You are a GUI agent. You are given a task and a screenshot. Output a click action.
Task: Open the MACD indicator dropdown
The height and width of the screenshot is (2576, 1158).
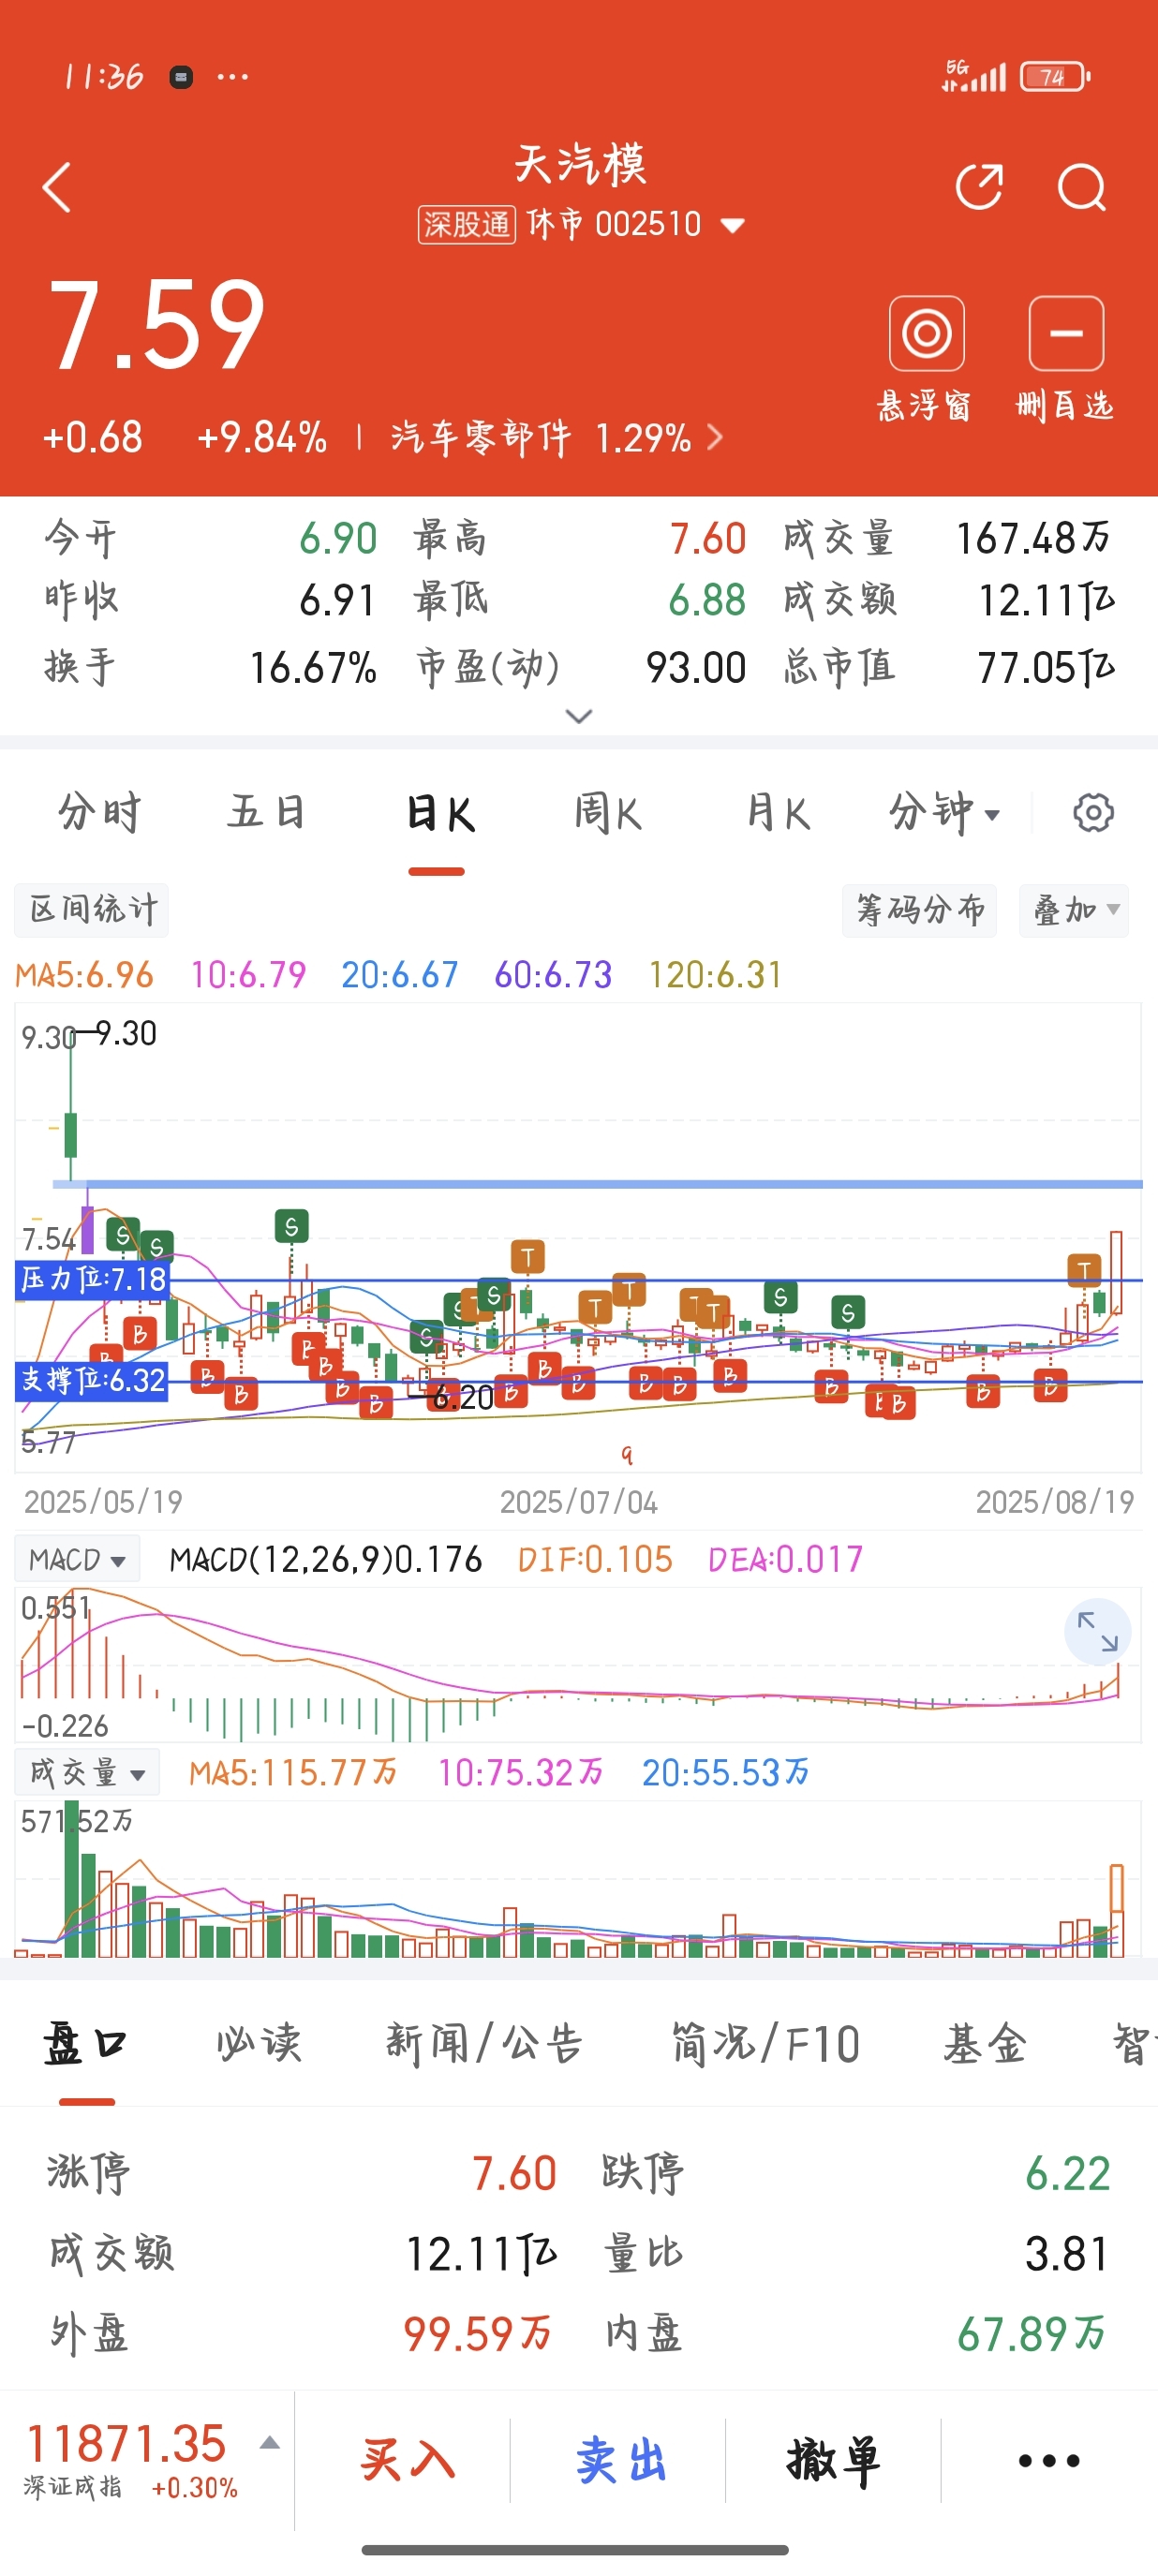[x=77, y=1560]
